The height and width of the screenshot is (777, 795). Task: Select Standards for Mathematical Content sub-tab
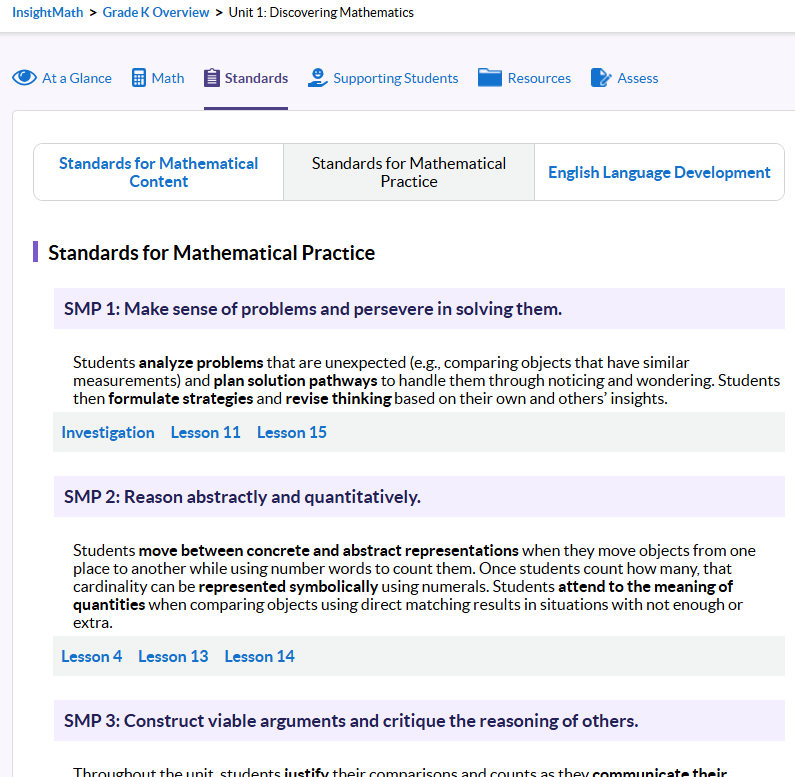pos(158,172)
